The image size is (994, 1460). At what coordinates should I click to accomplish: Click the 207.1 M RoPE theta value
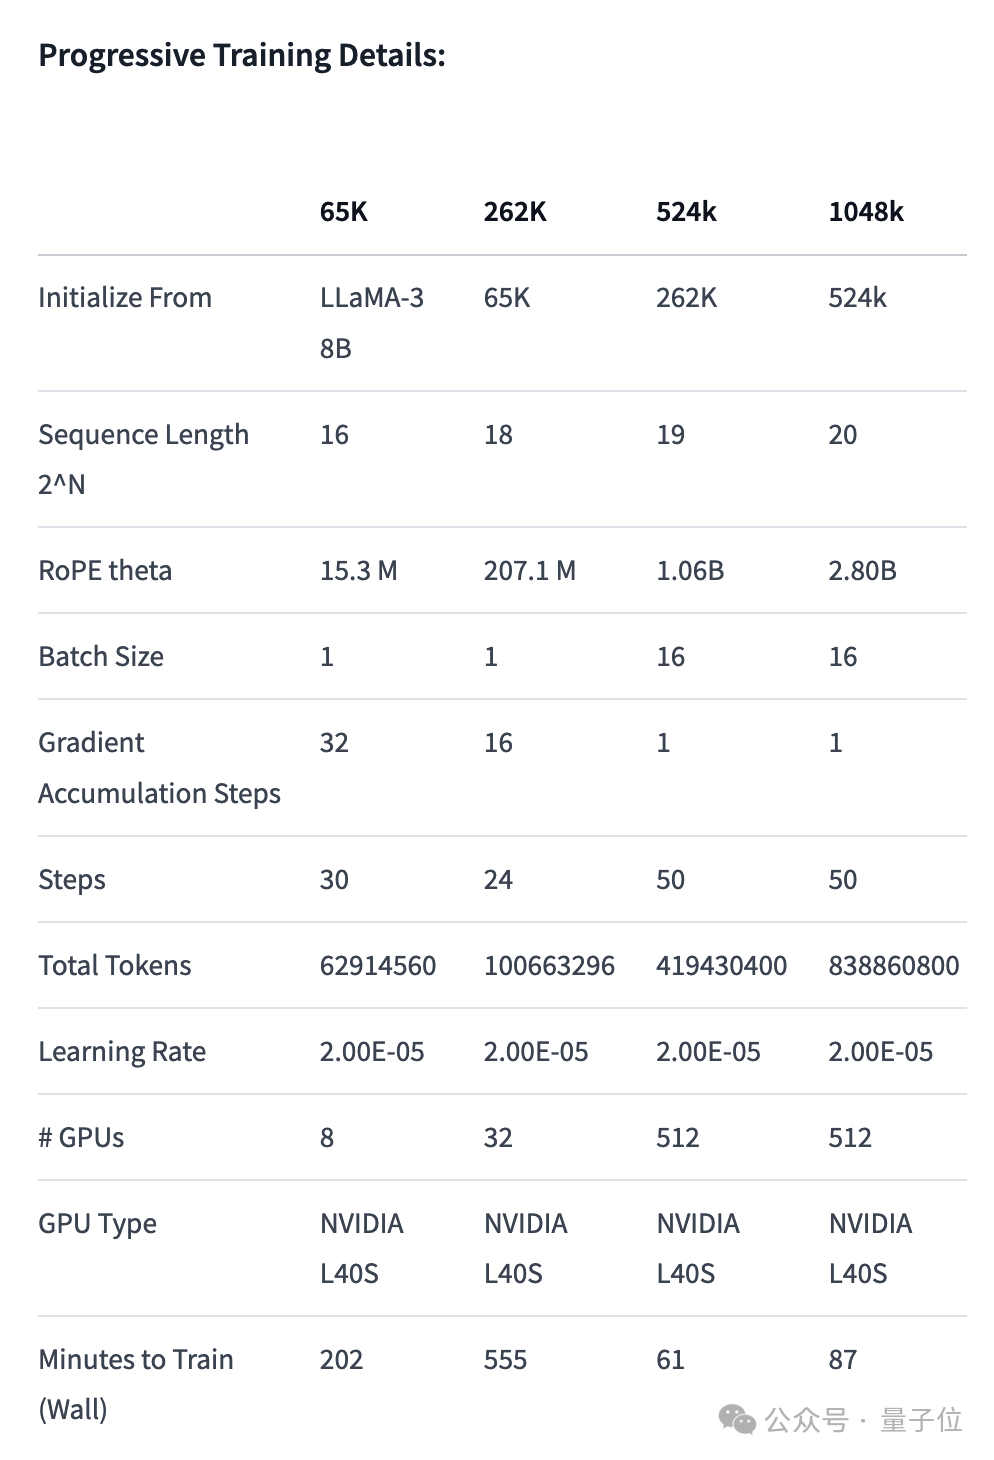(530, 570)
